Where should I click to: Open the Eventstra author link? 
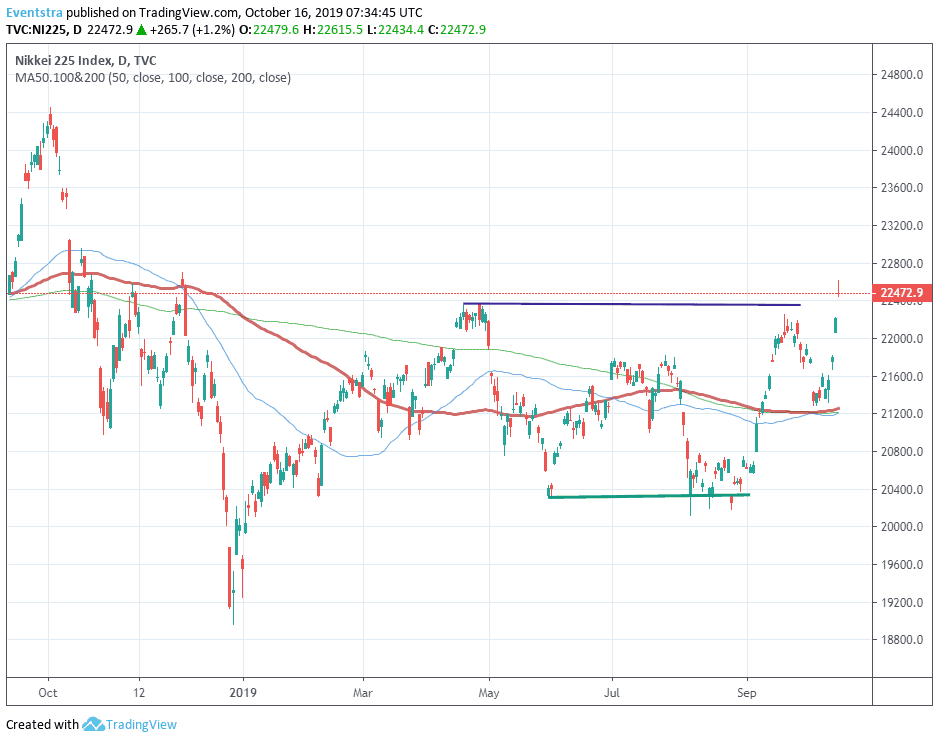(34, 13)
